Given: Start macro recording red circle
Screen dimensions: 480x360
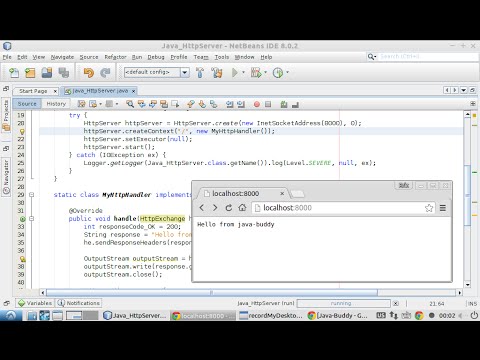Looking at the screenshot, I should coord(257,104).
